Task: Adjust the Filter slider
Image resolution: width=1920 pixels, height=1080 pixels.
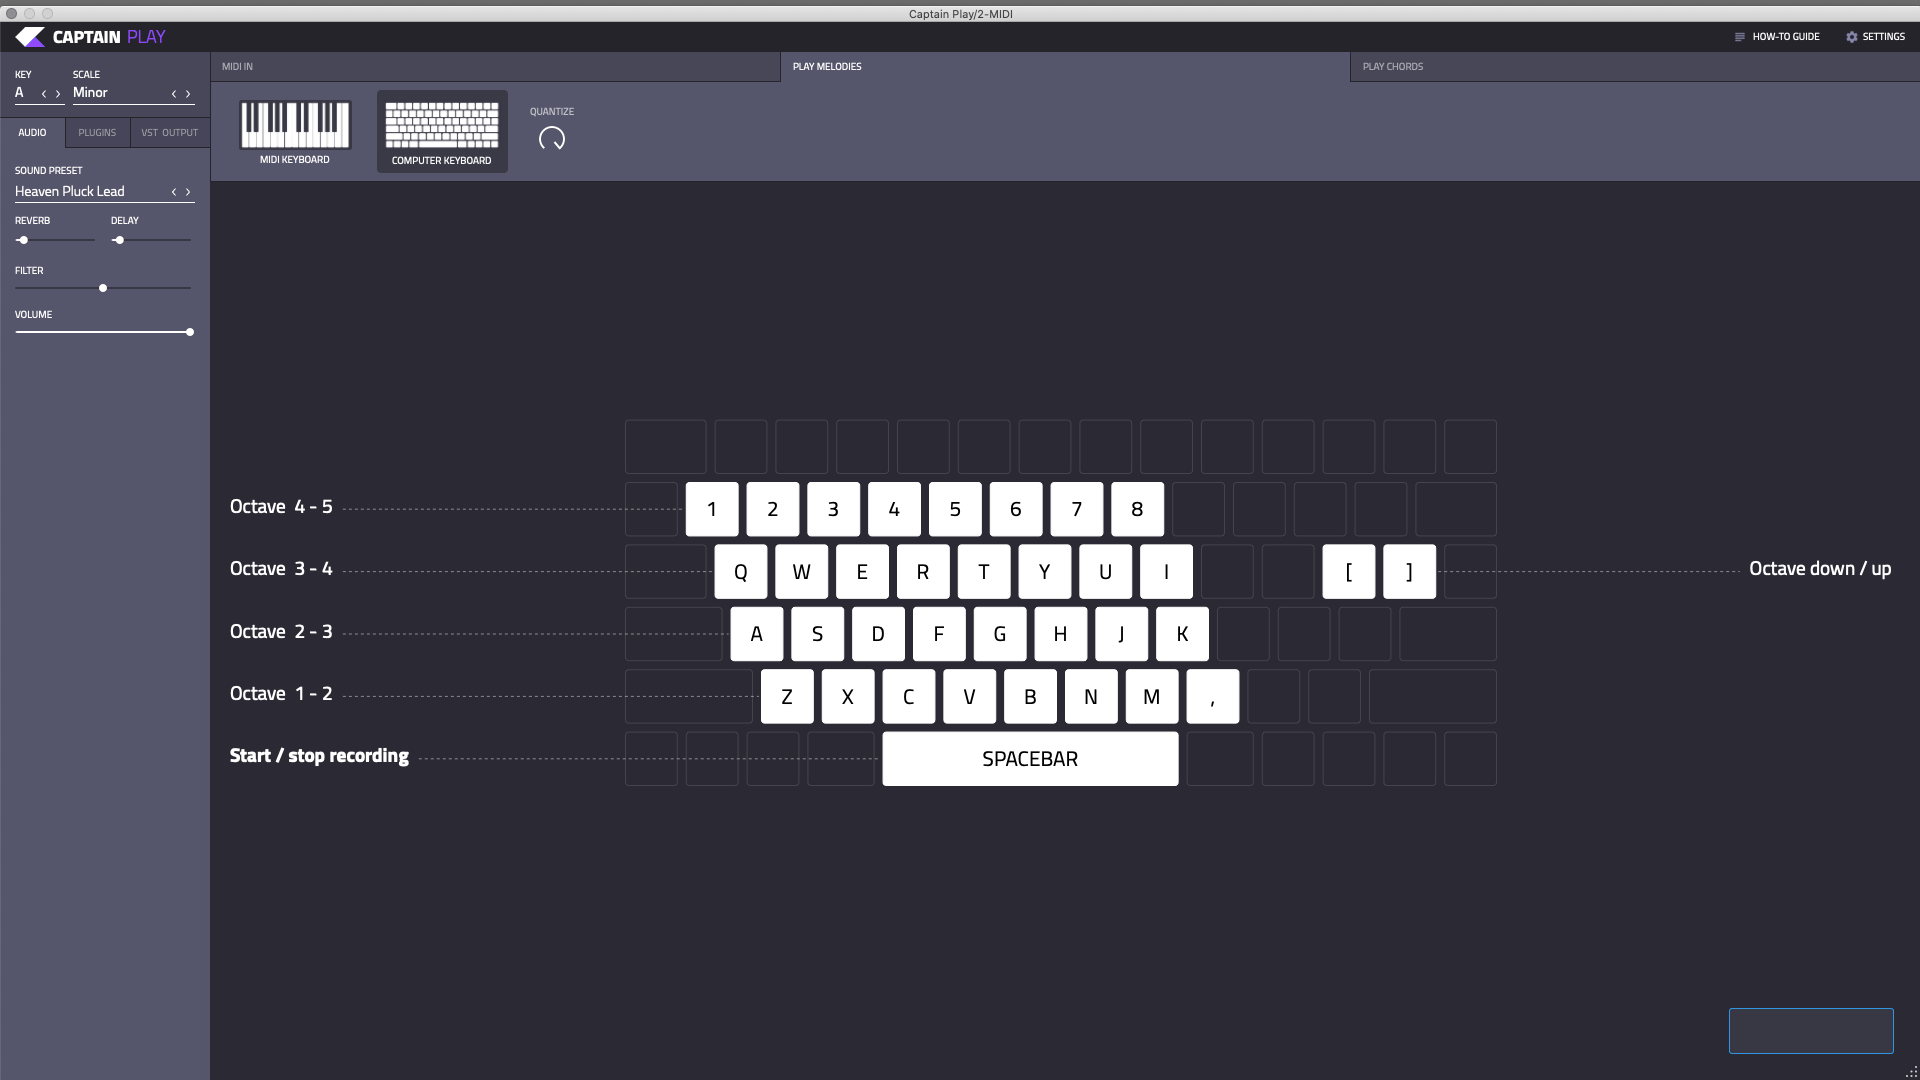Action: pos(103,288)
